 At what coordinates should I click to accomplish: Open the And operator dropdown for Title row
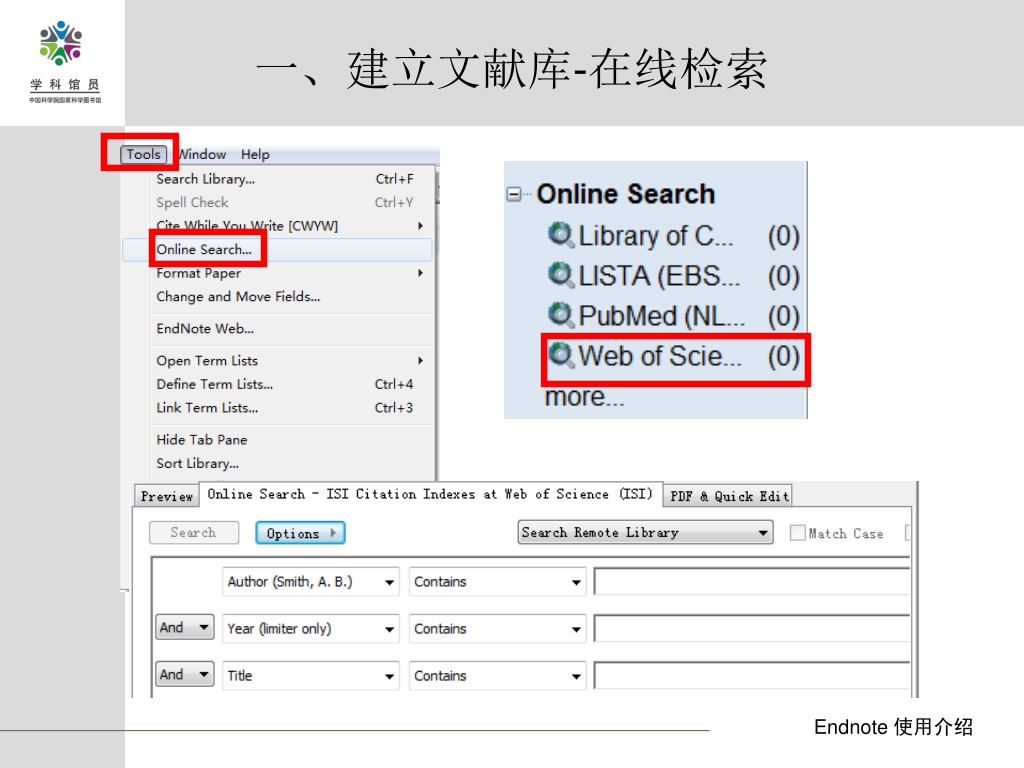click(185, 675)
